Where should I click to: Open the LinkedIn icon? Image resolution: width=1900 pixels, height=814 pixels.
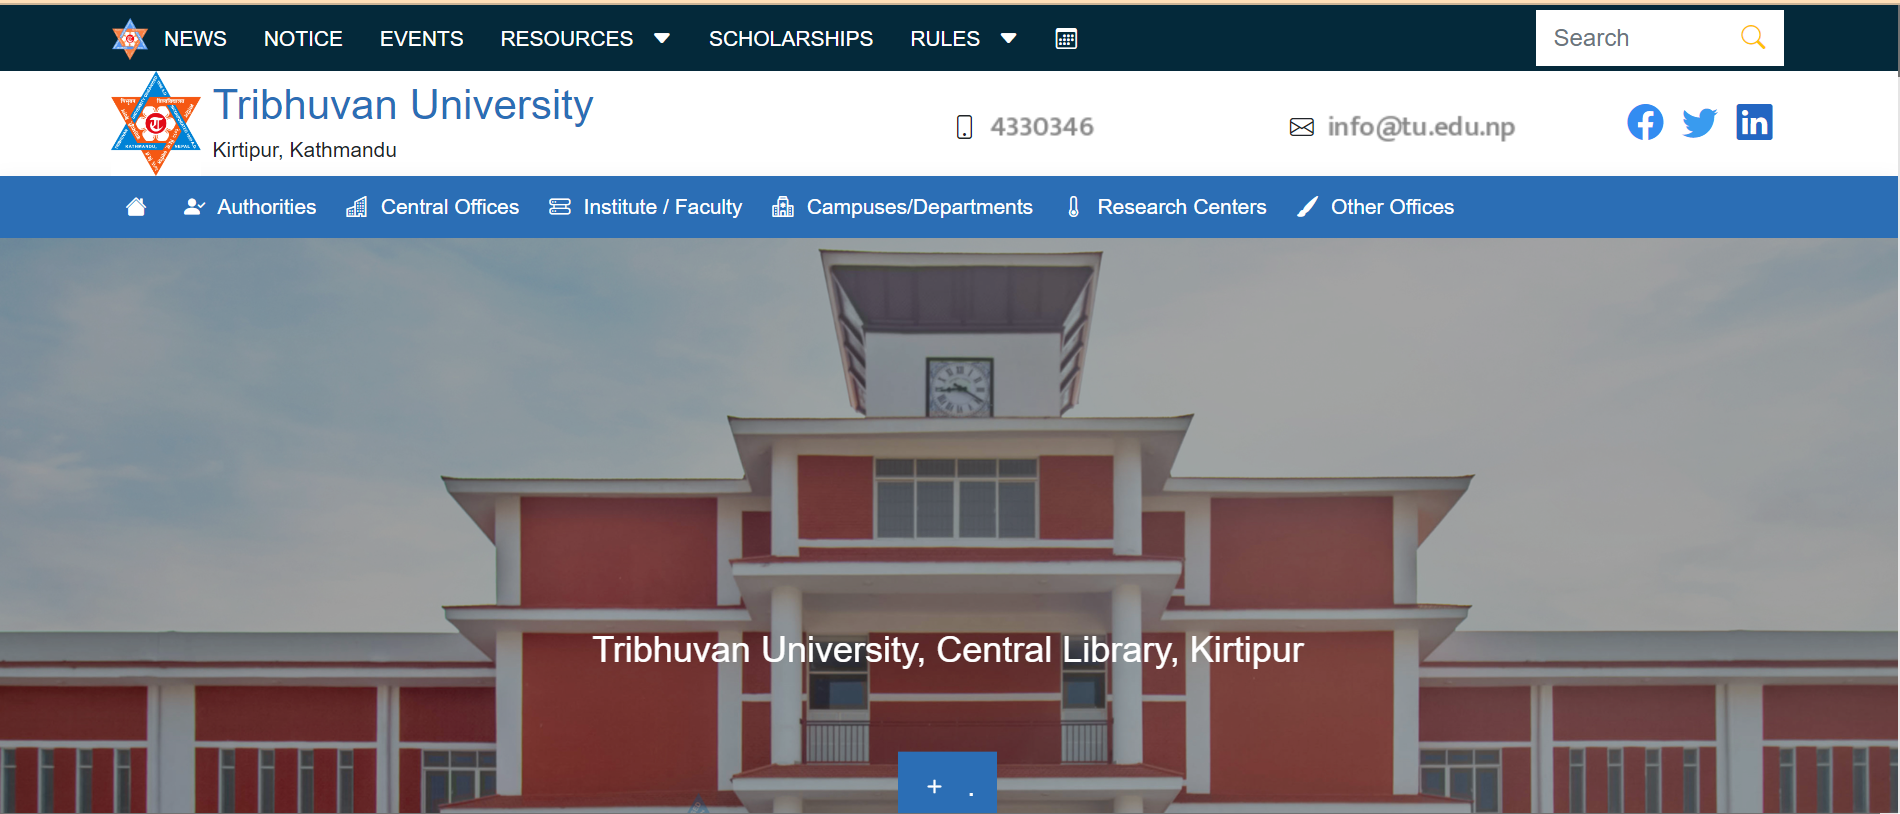(1754, 122)
